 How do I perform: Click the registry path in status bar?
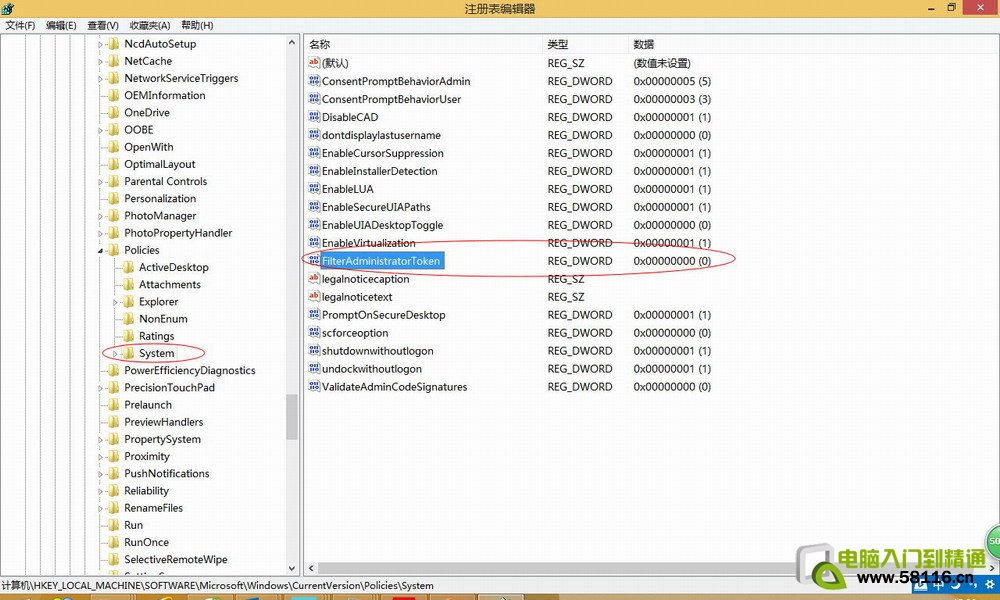[x=217, y=585]
